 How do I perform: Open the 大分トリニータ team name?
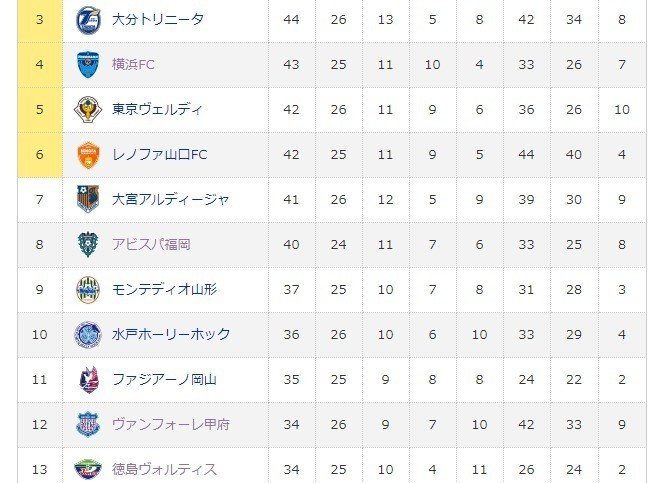click(x=158, y=20)
